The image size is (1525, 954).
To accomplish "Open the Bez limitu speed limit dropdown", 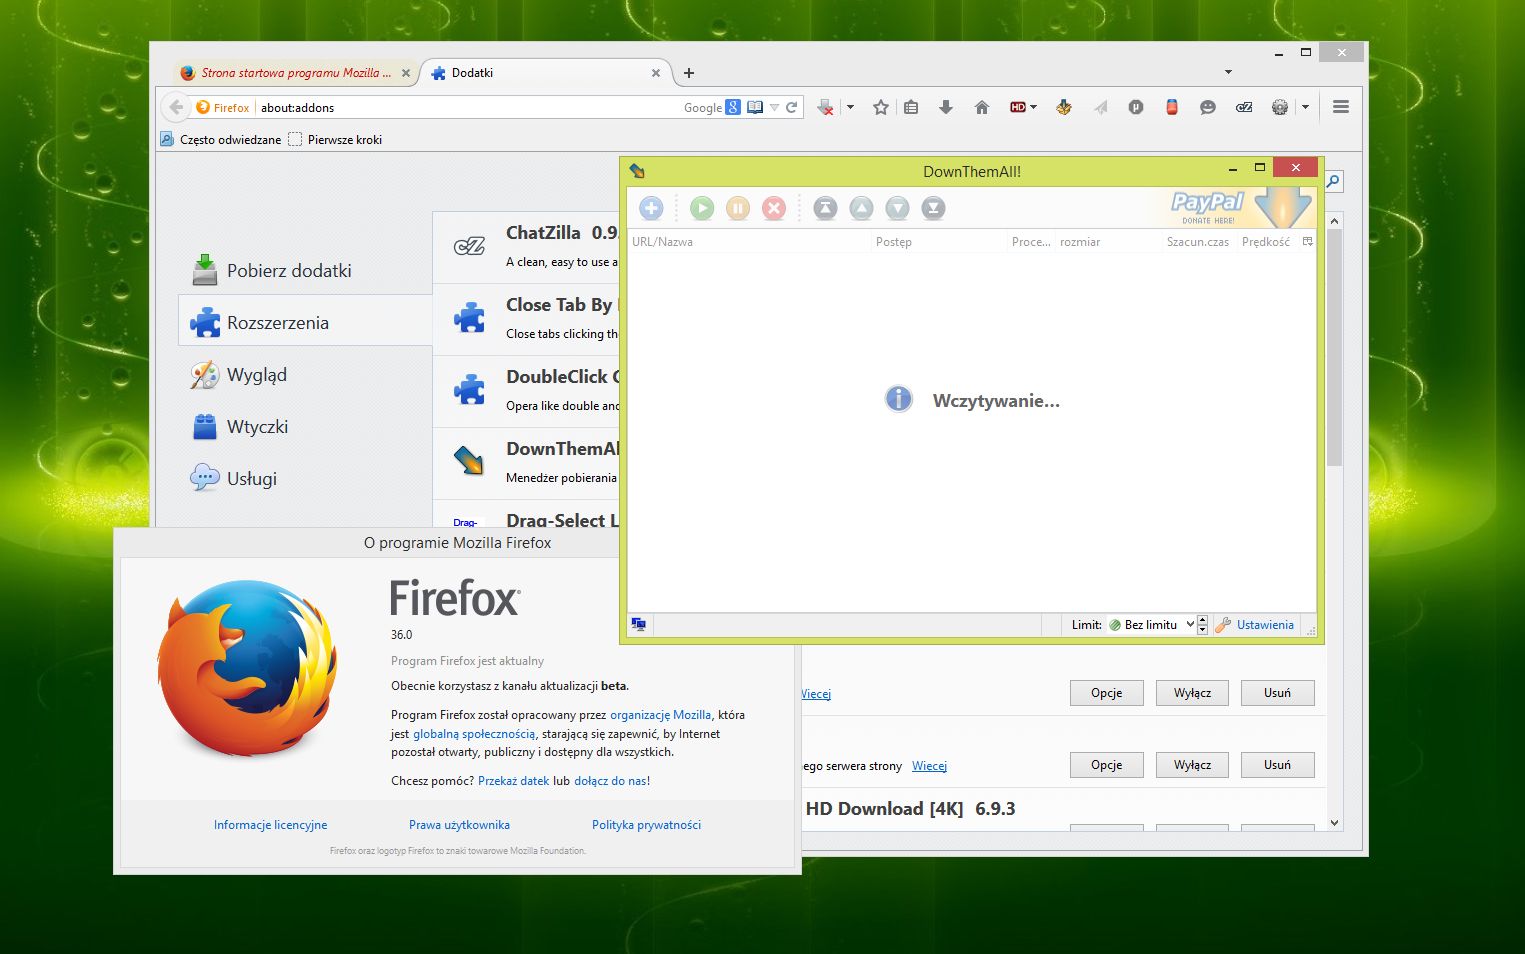I will [x=1151, y=624].
